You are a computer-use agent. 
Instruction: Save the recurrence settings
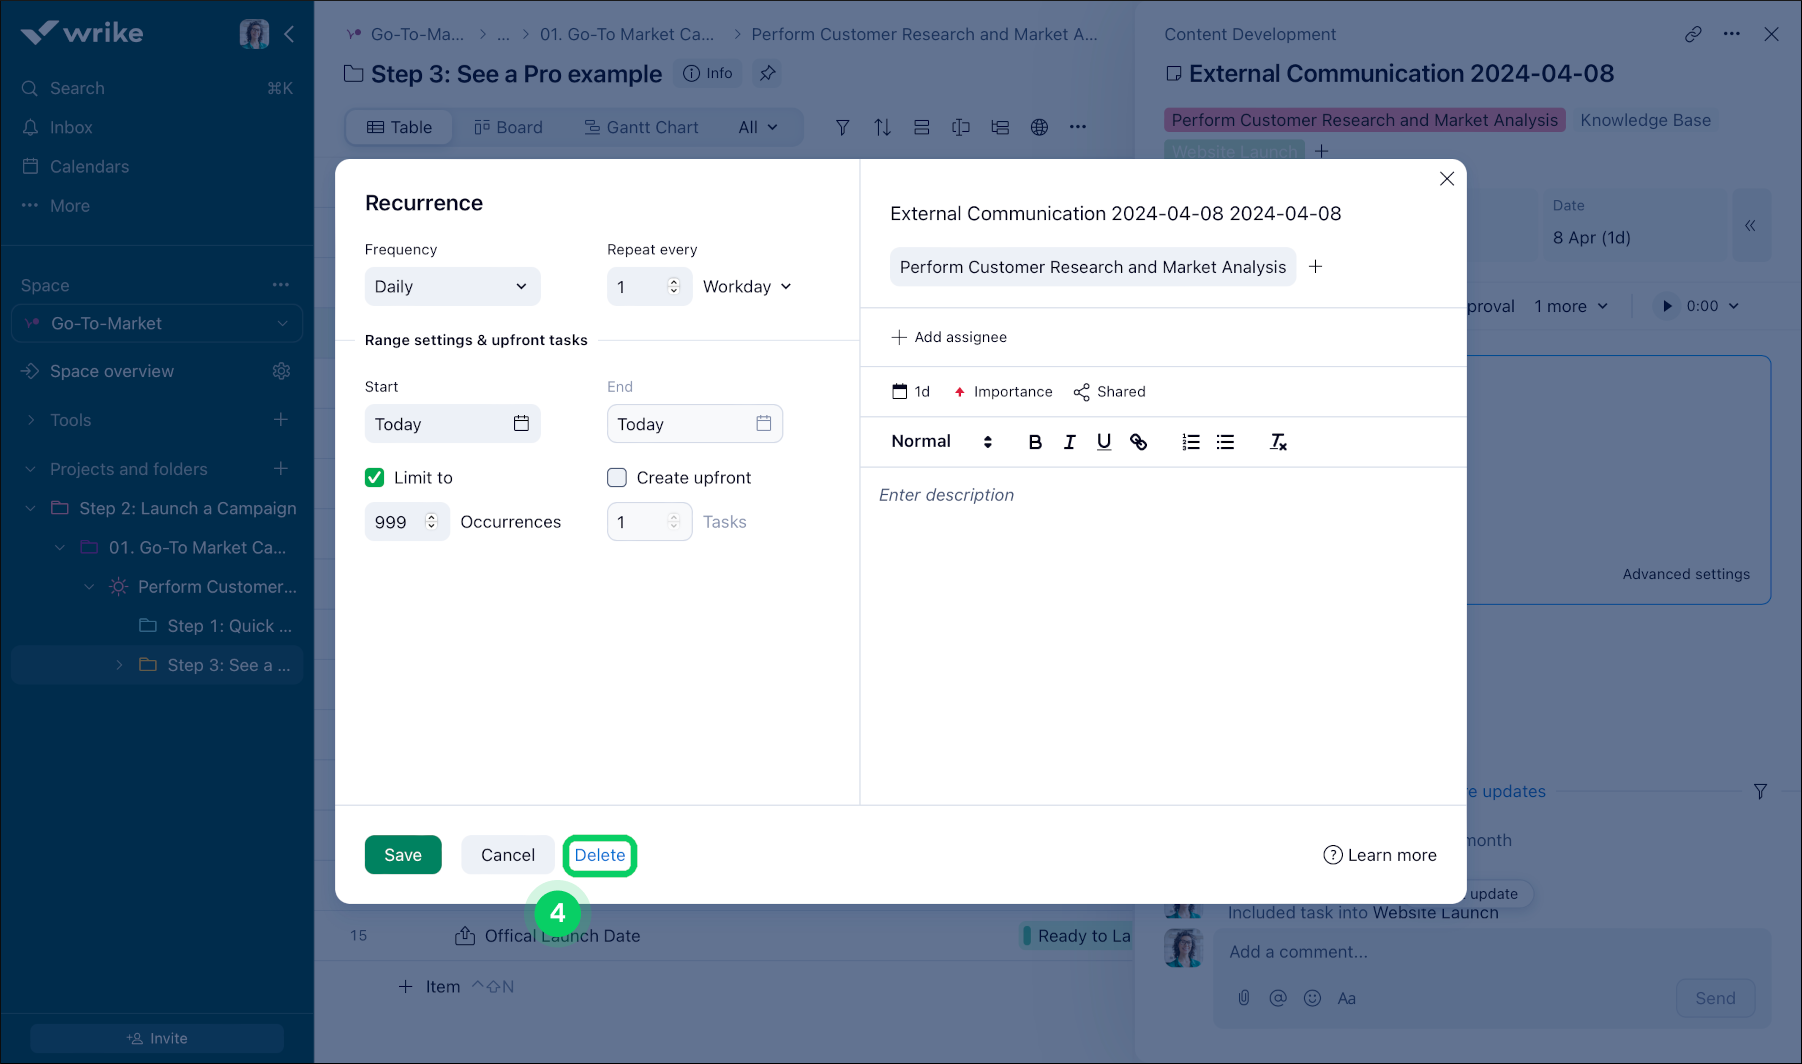(403, 855)
